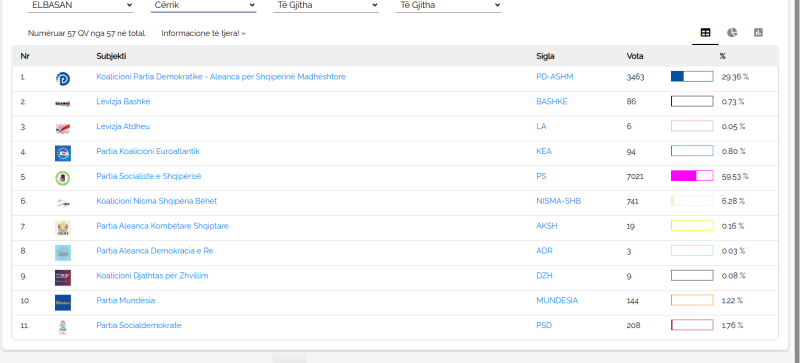
Task: Open Partia Socialdemokrate link
Action: (x=139, y=325)
